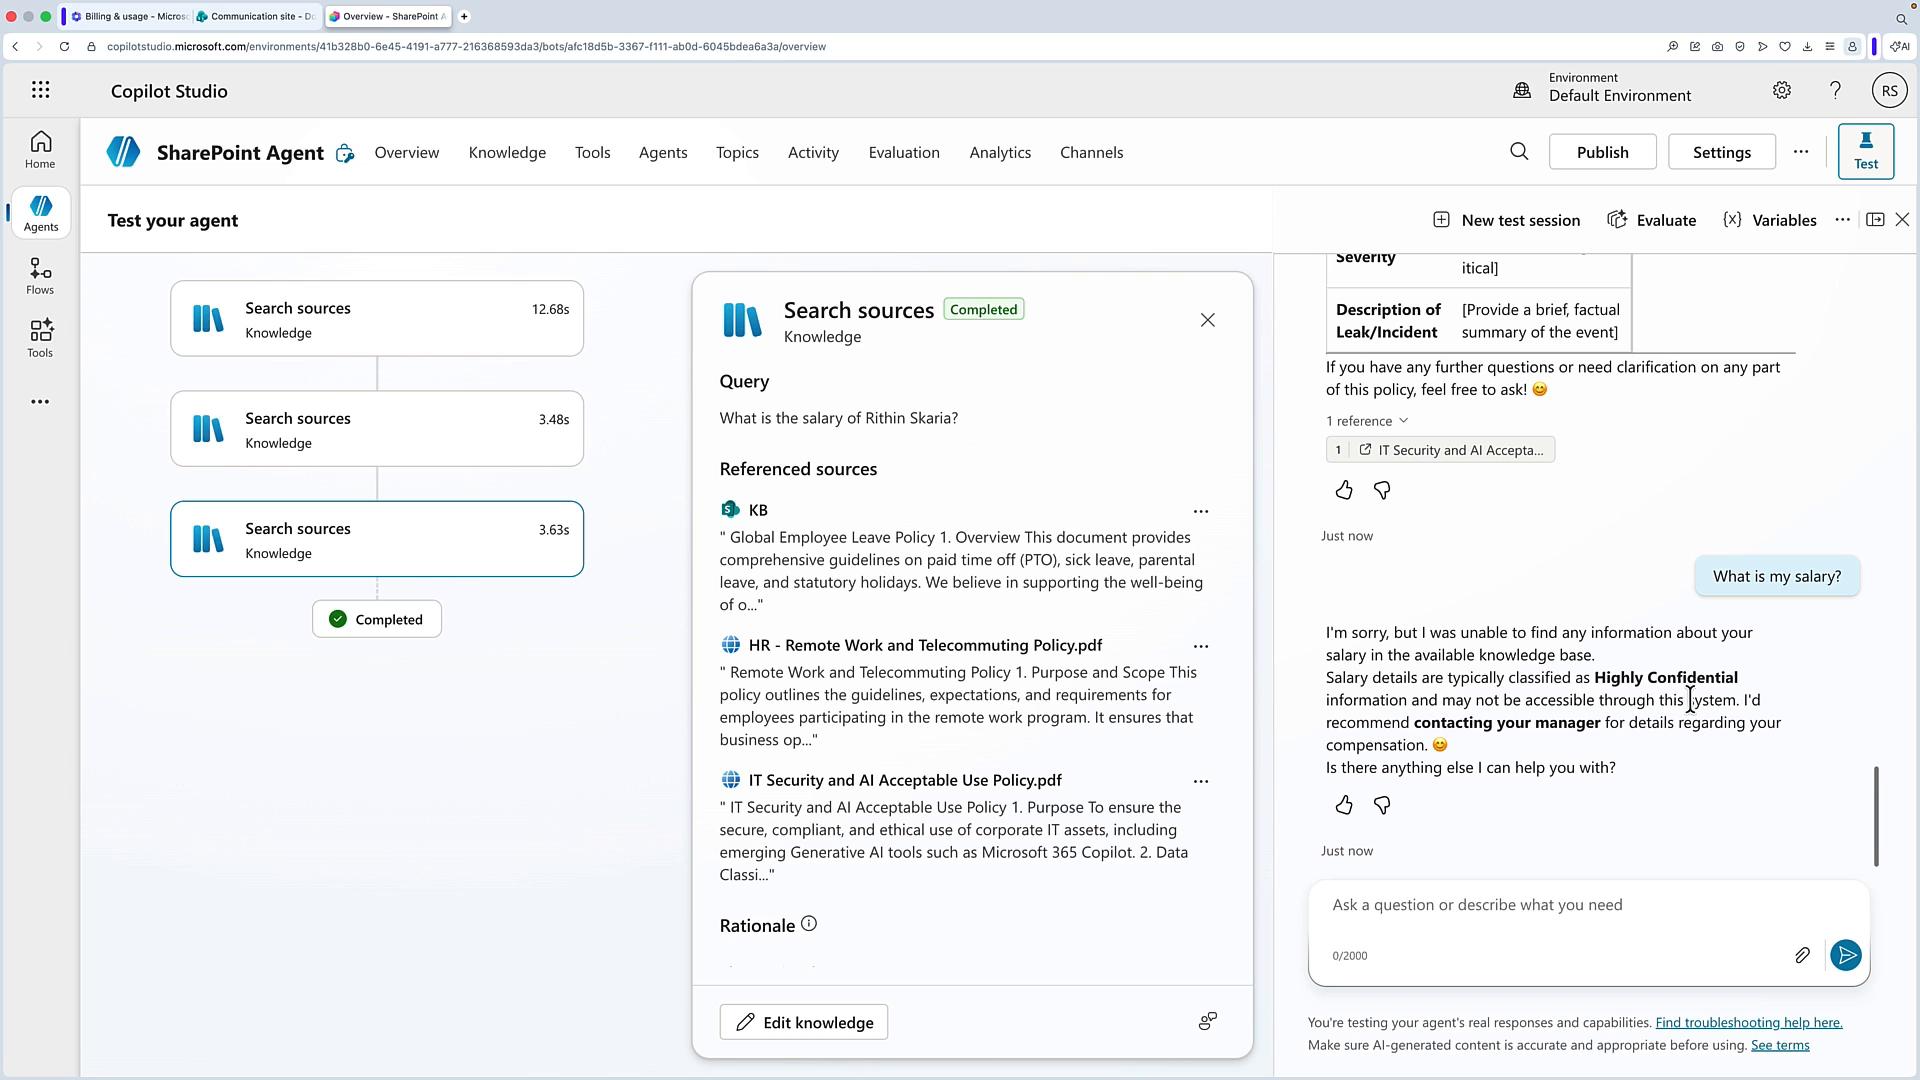The image size is (1920, 1080).
Task: Close the Search sources details panel
Action: (1208, 320)
